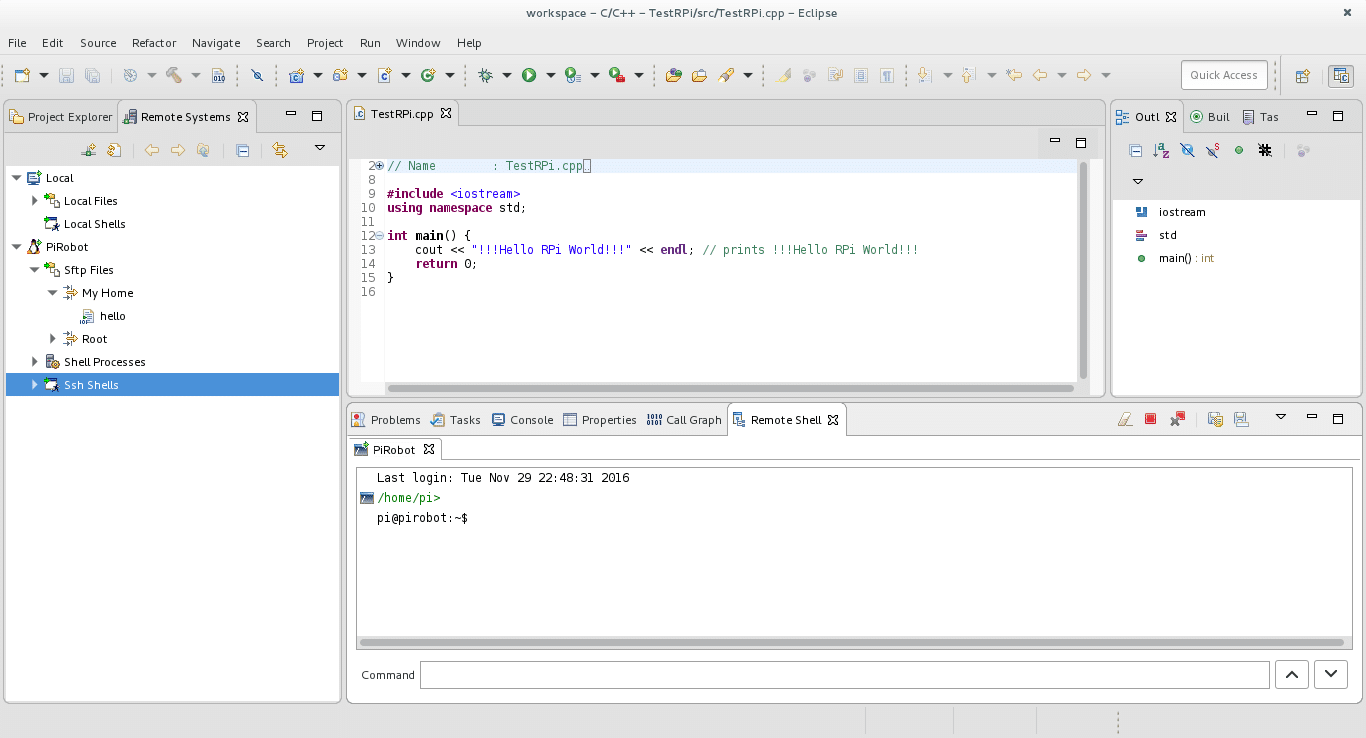The image size is (1366, 738).
Task: Sort the Outline alphabetically
Action: (x=1161, y=150)
